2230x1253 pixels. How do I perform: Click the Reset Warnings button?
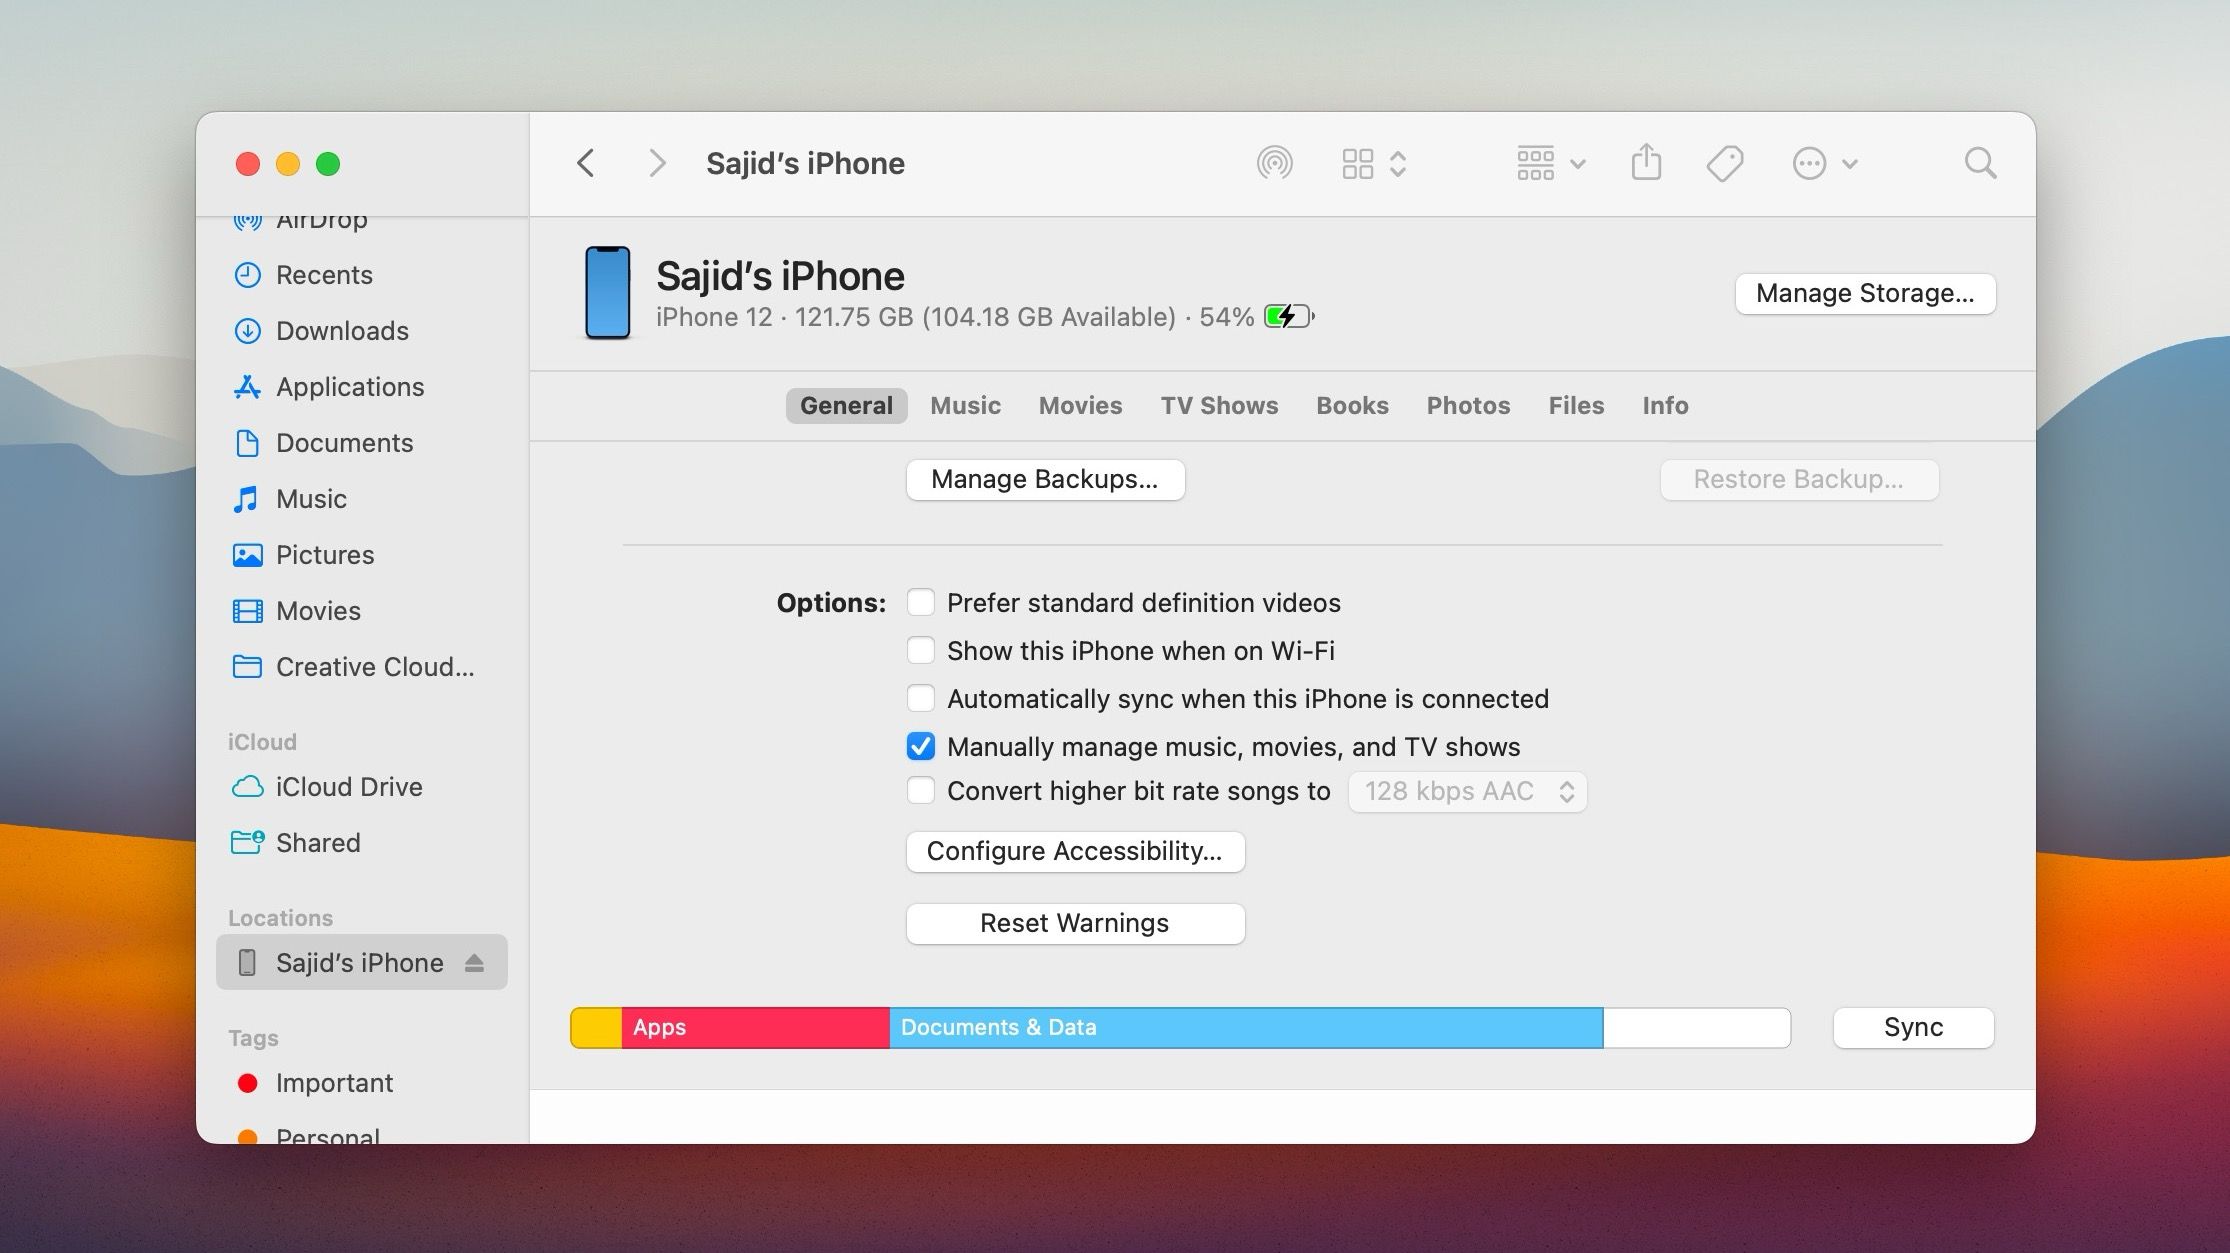(1075, 923)
